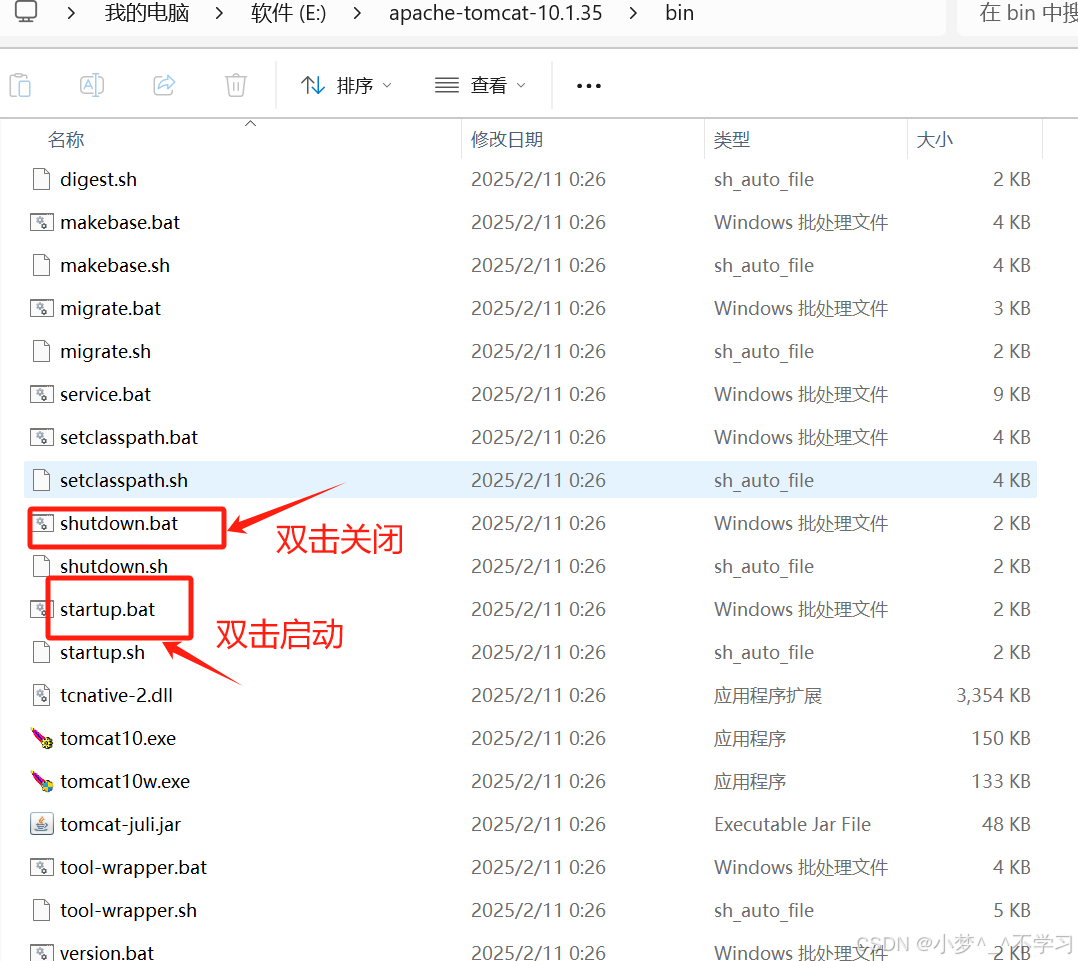Click the 应用程序扩展 type cell
Image resolution: width=1078 pixels, height=961 pixels.
(768, 695)
